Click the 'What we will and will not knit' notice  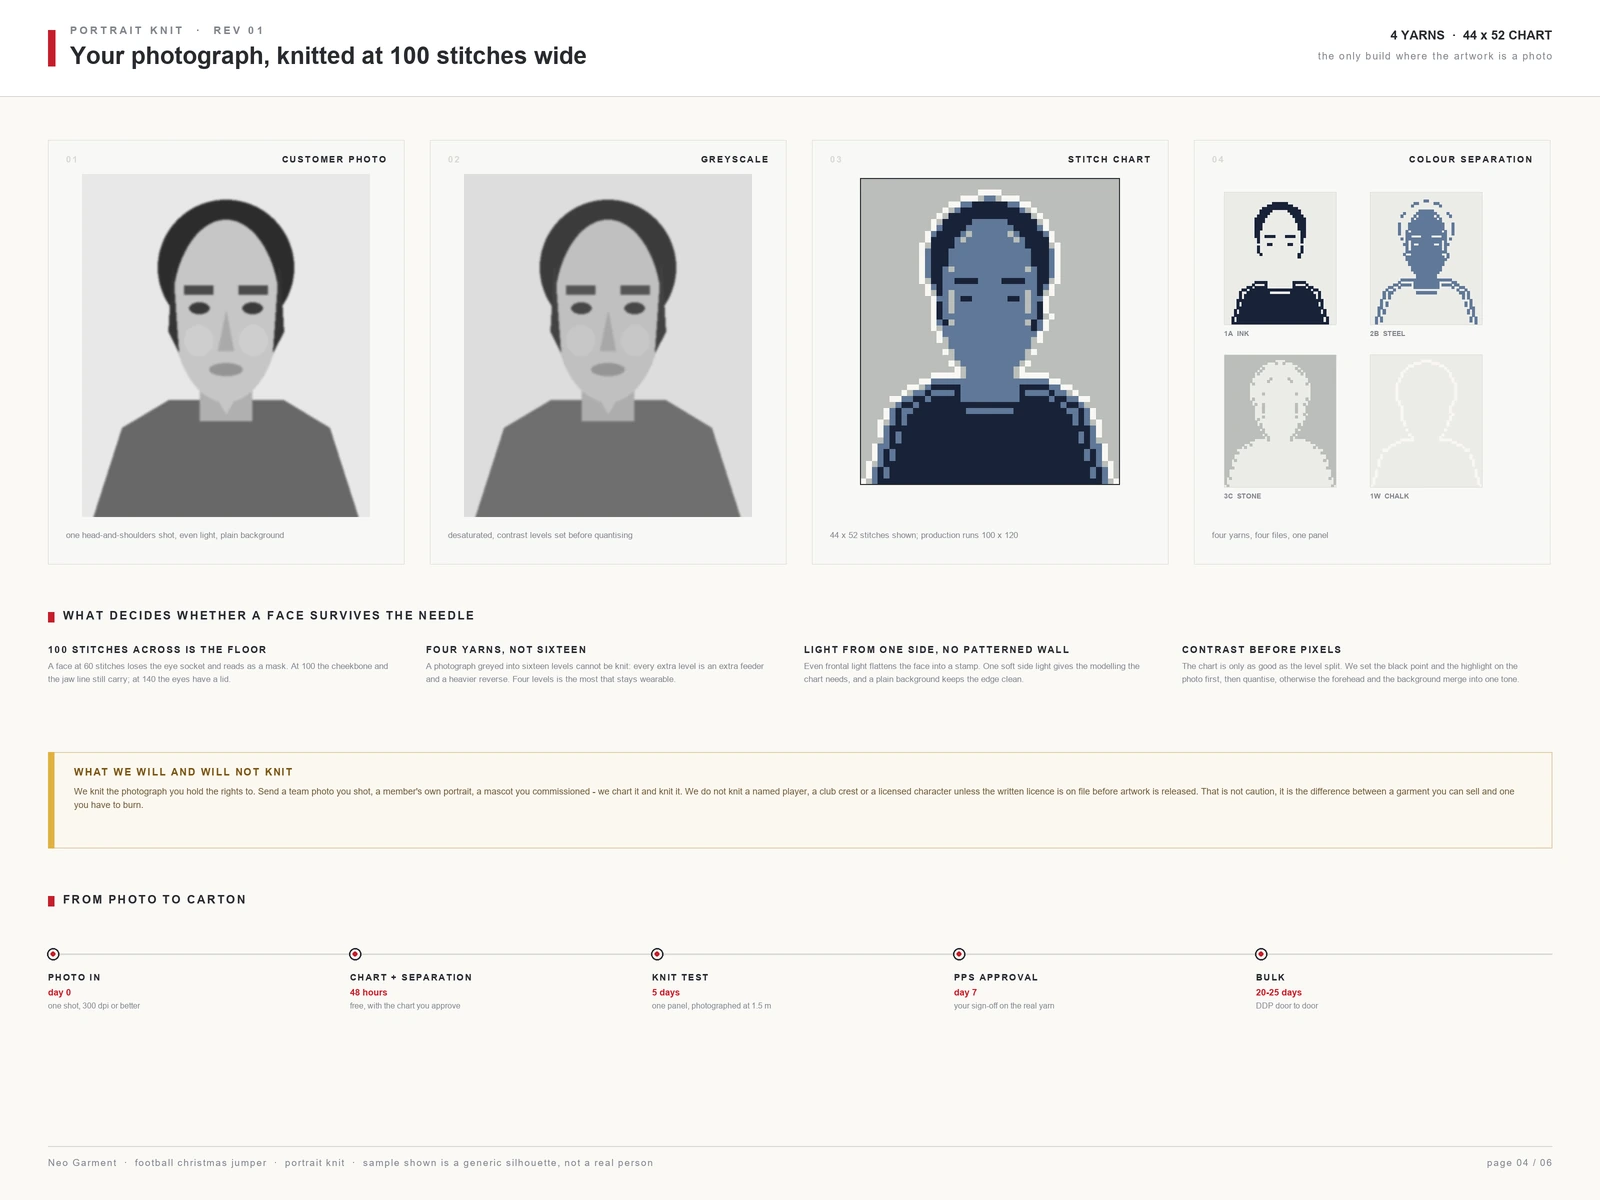800,800
